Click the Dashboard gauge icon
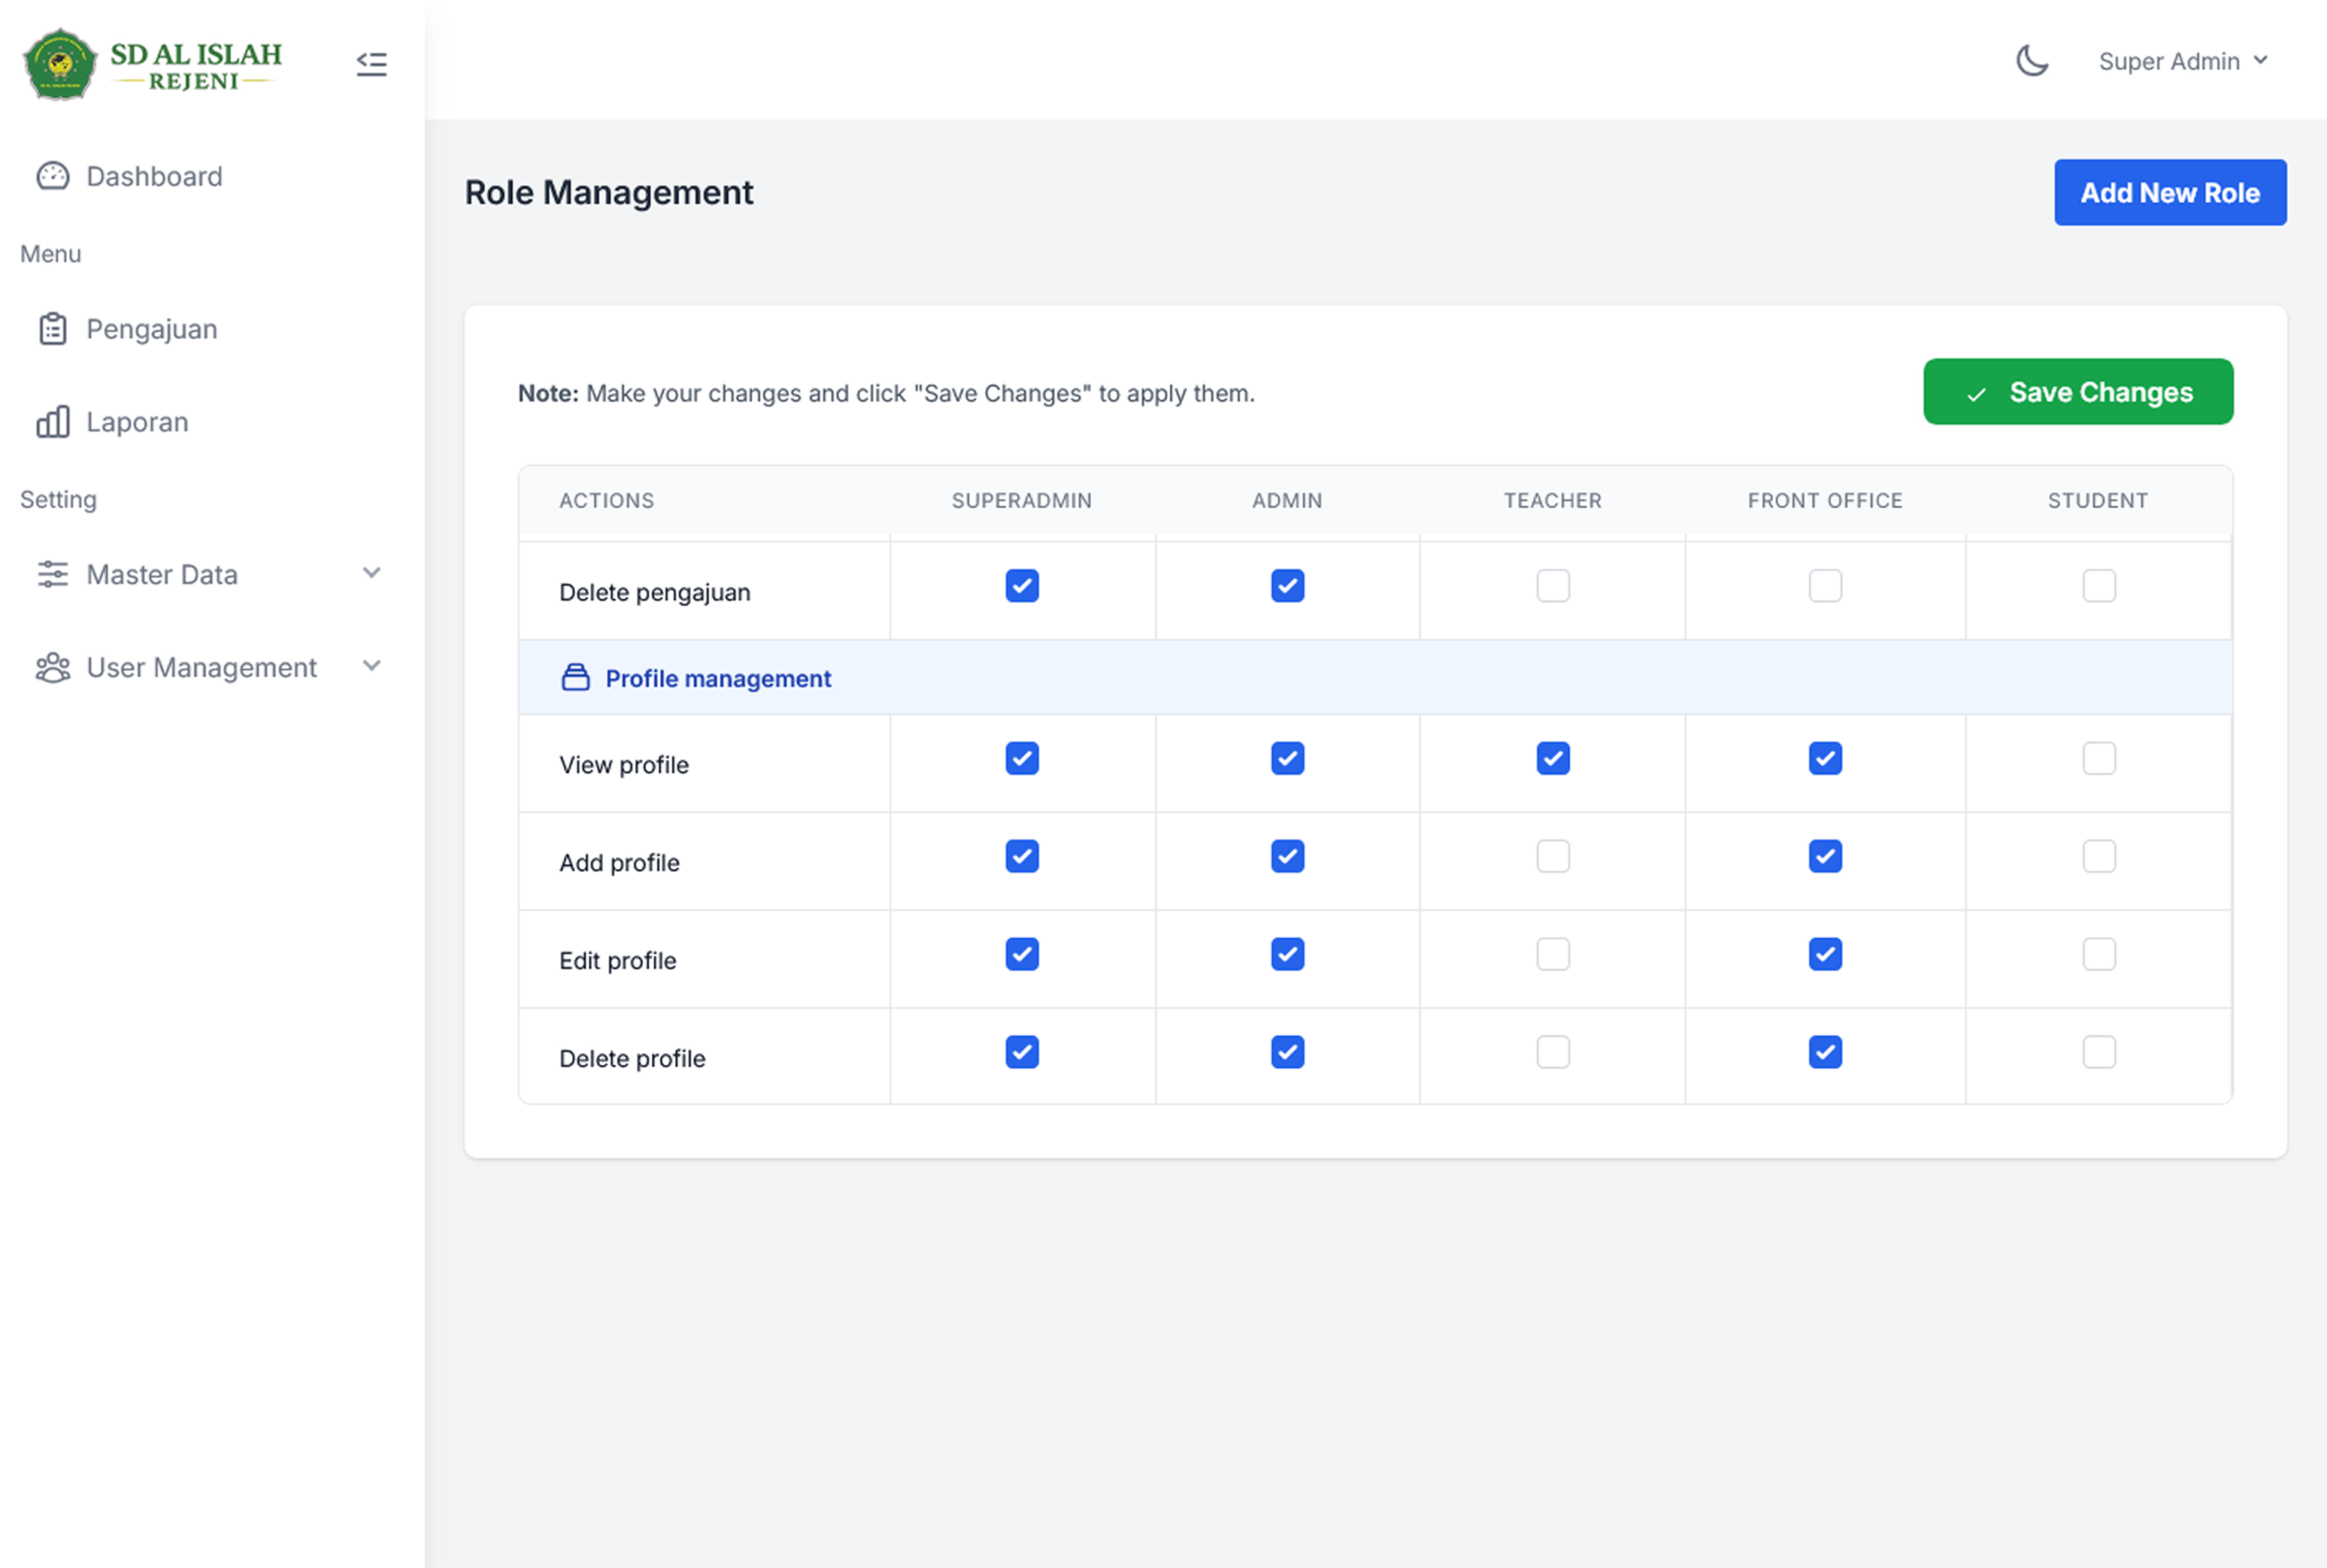The image size is (2327, 1568). pyautogui.click(x=53, y=176)
